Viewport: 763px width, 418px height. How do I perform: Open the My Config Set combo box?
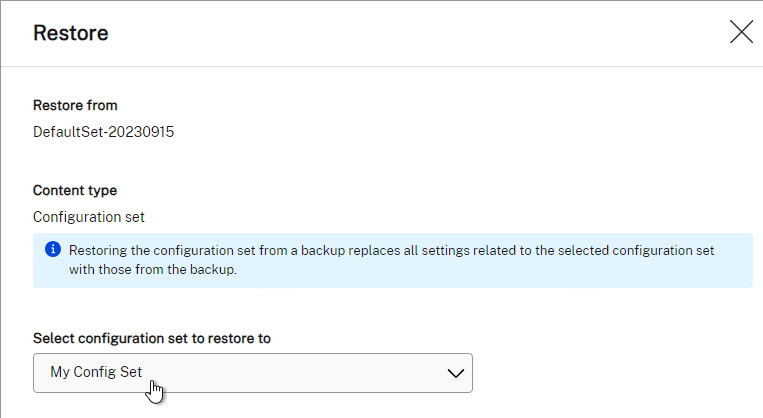253,373
